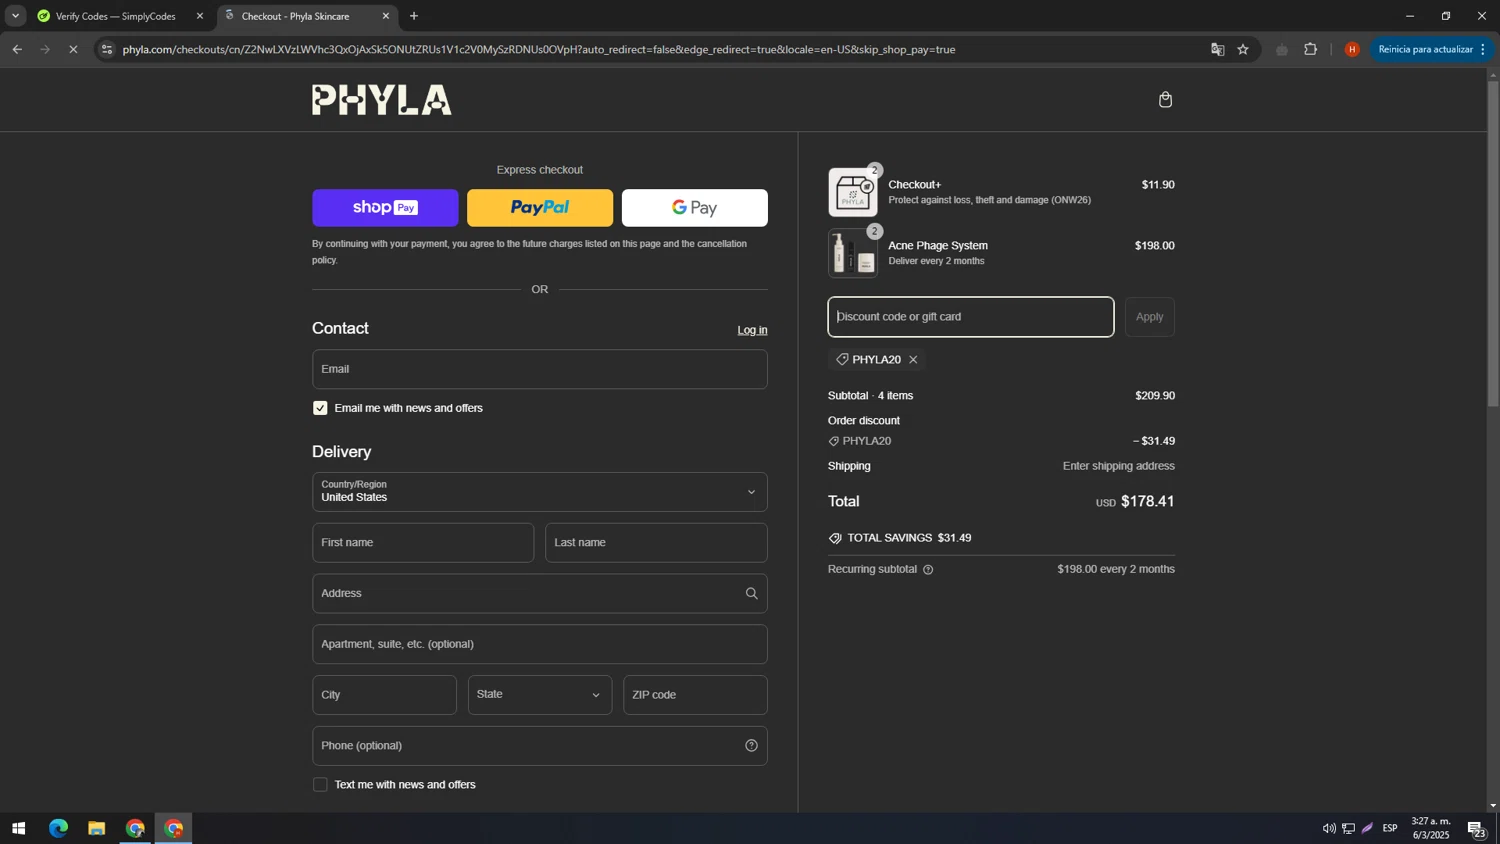Image resolution: width=1500 pixels, height=844 pixels.
Task: Click the Phyla logo
Action: coord(382,100)
